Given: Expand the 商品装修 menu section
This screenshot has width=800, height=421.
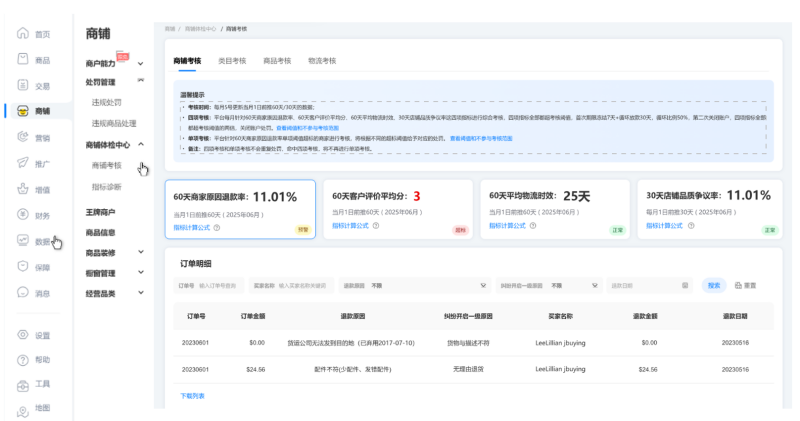Looking at the screenshot, I should [140, 253].
